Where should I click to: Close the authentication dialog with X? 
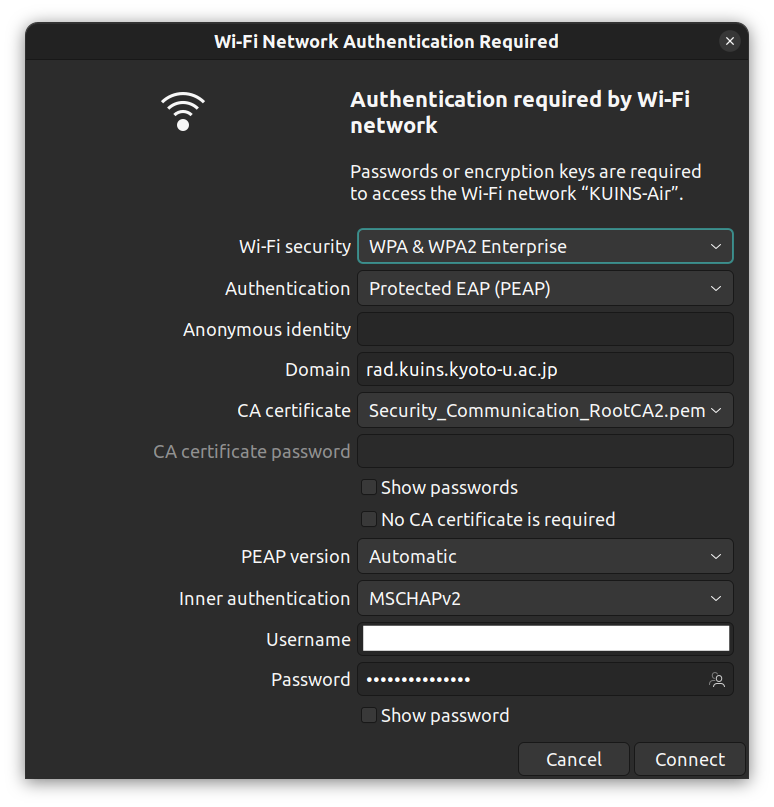point(730,41)
